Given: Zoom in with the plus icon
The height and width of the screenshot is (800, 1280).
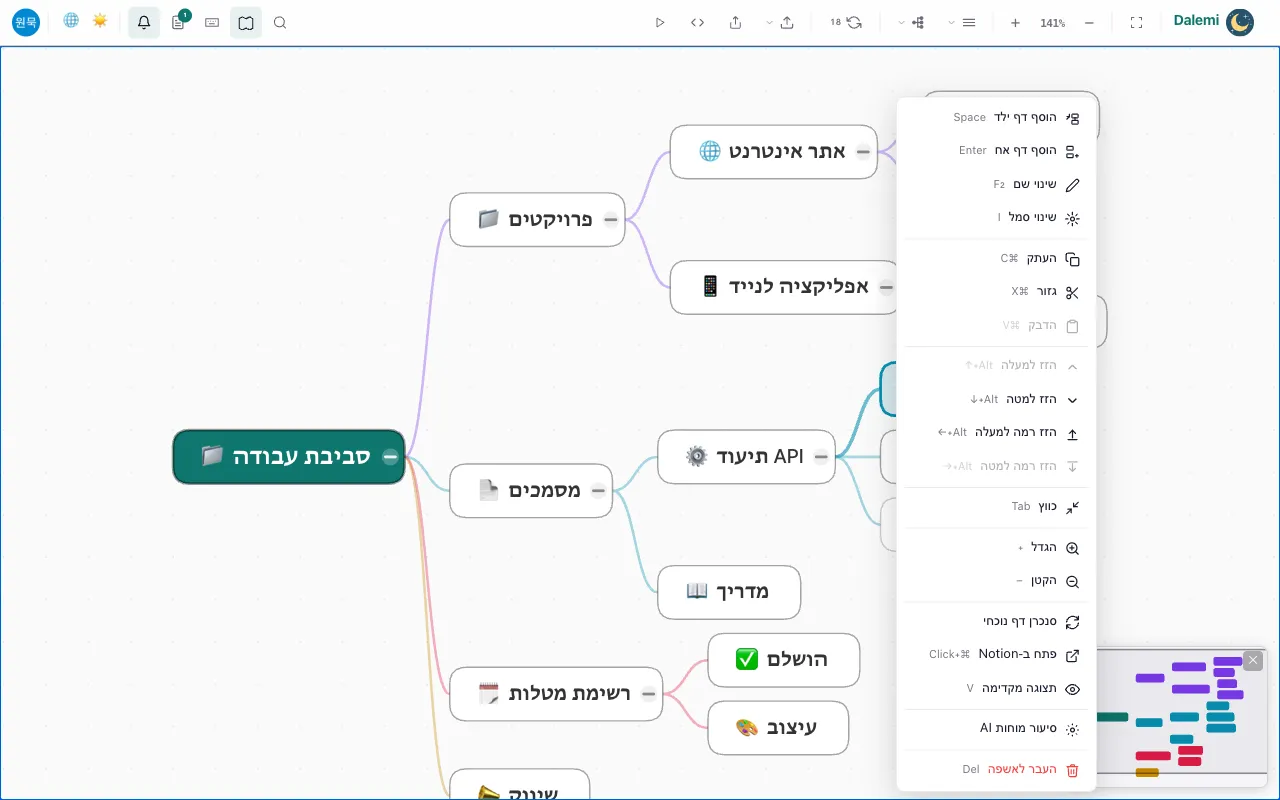Looking at the screenshot, I should click(x=1015, y=22).
